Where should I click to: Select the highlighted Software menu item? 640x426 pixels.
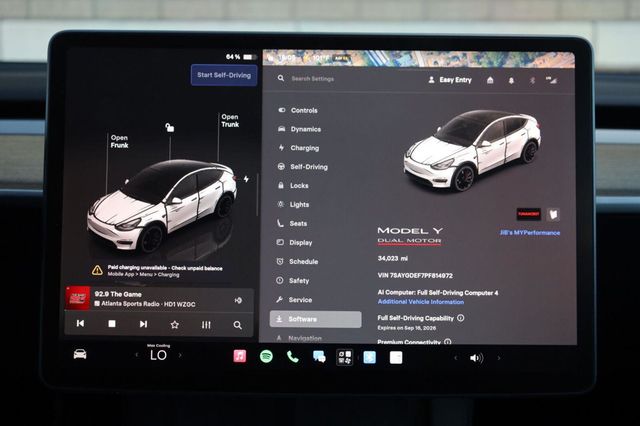pos(316,319)
